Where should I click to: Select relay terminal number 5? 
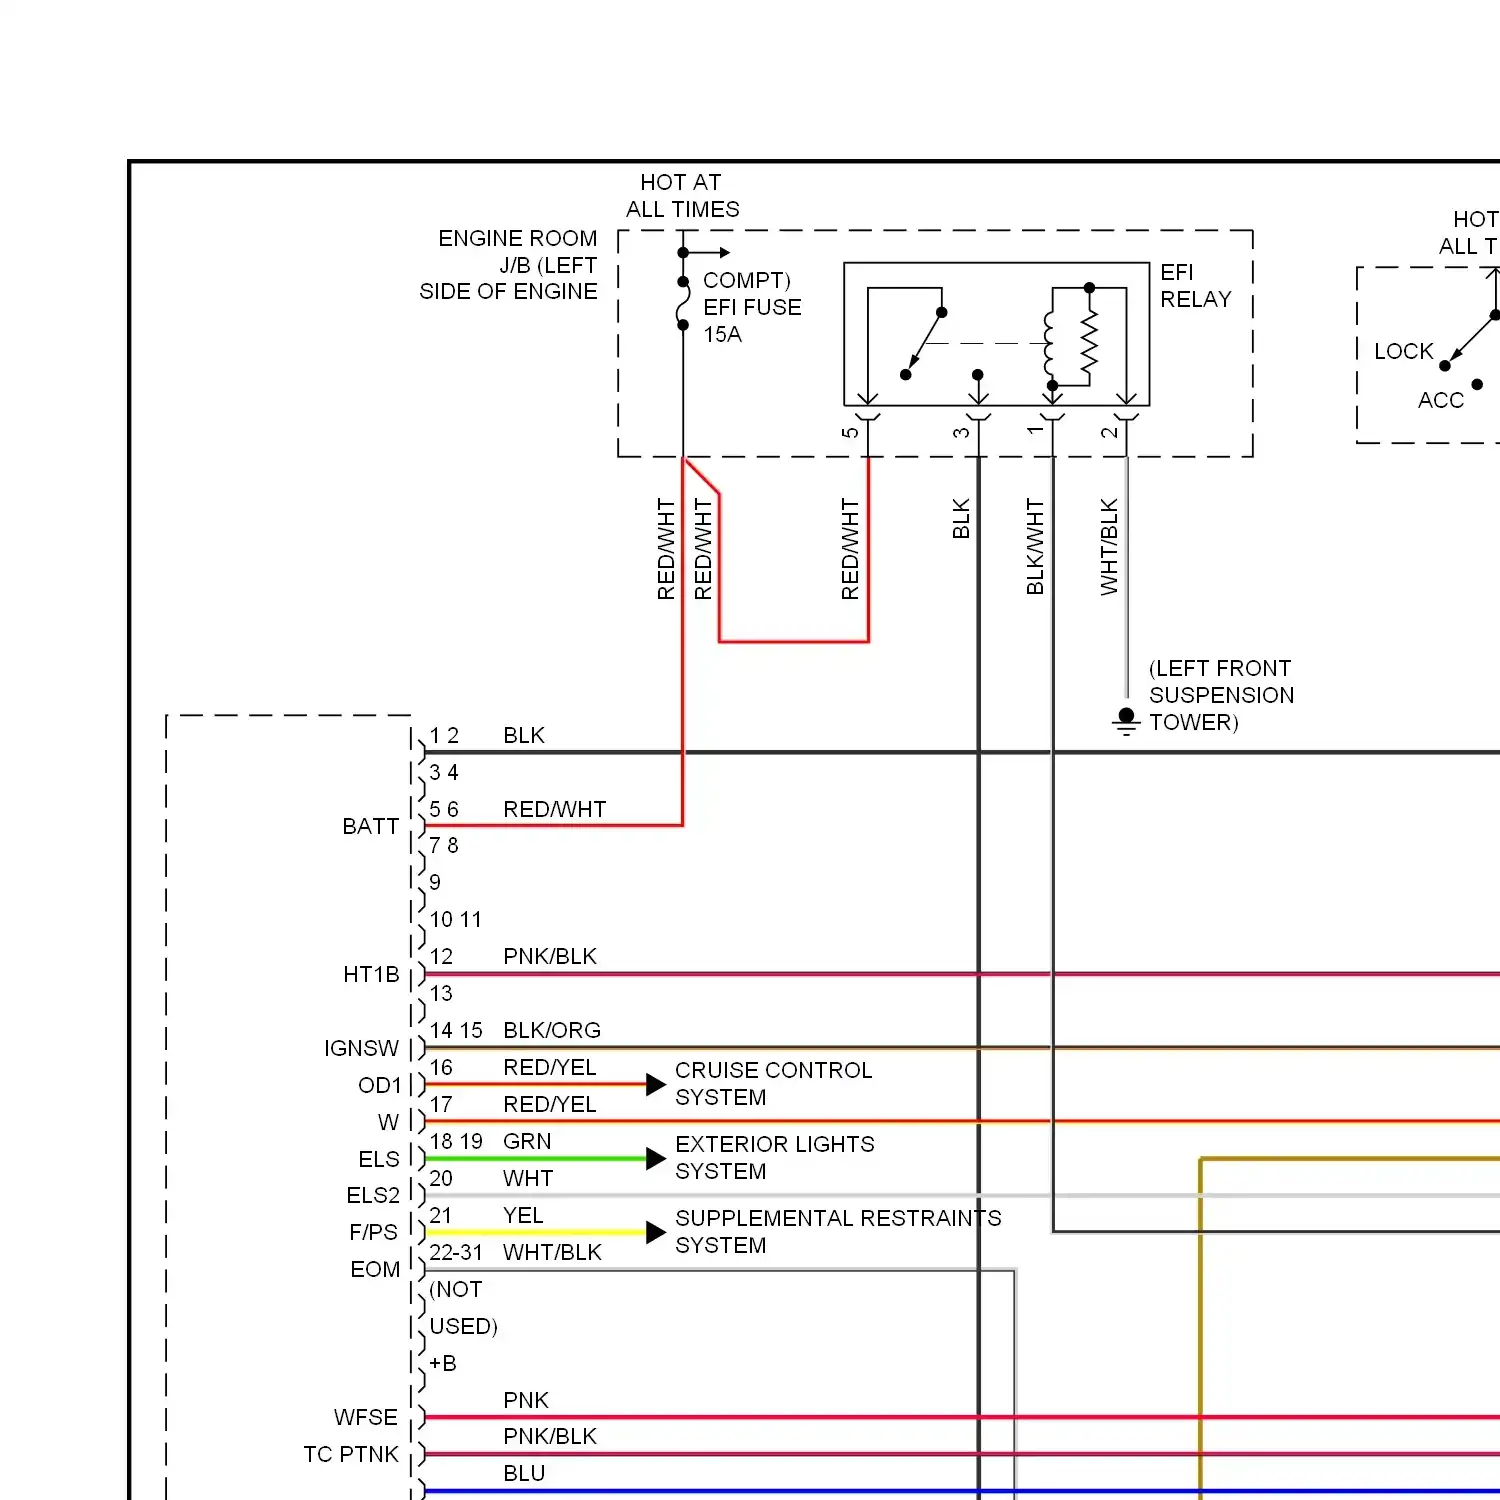(849, 432)
